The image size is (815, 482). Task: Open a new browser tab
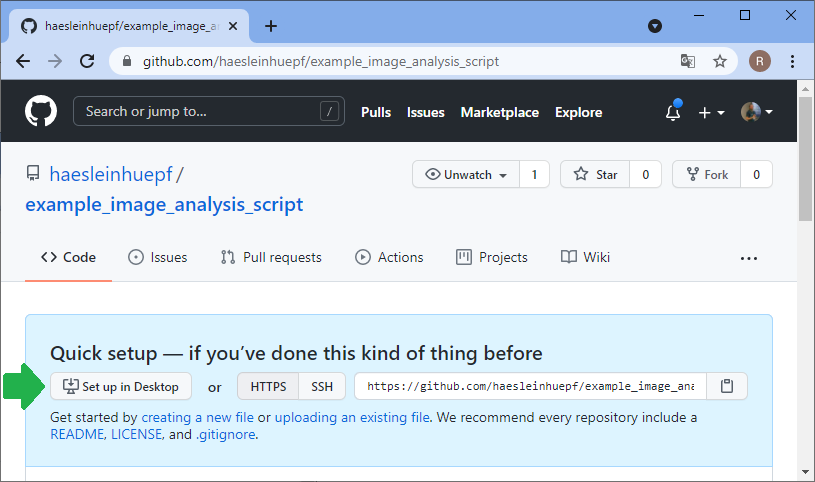pyautogui.click(x=270, y=26)
